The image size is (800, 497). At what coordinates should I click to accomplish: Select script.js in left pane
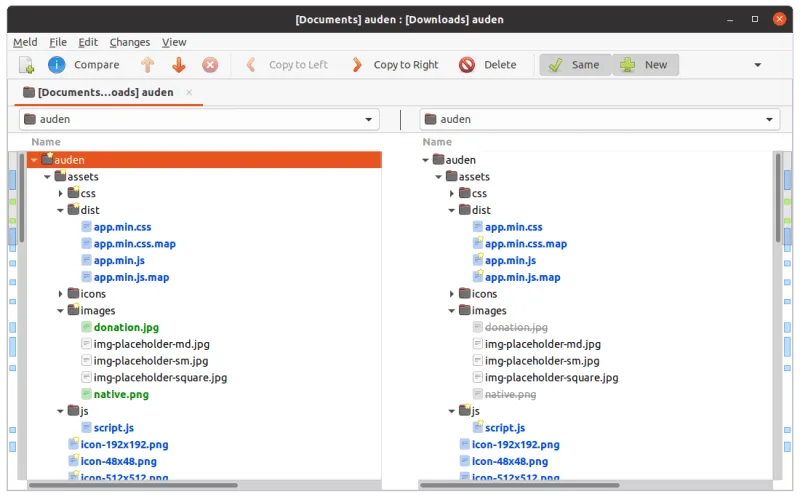click(113, 428)
